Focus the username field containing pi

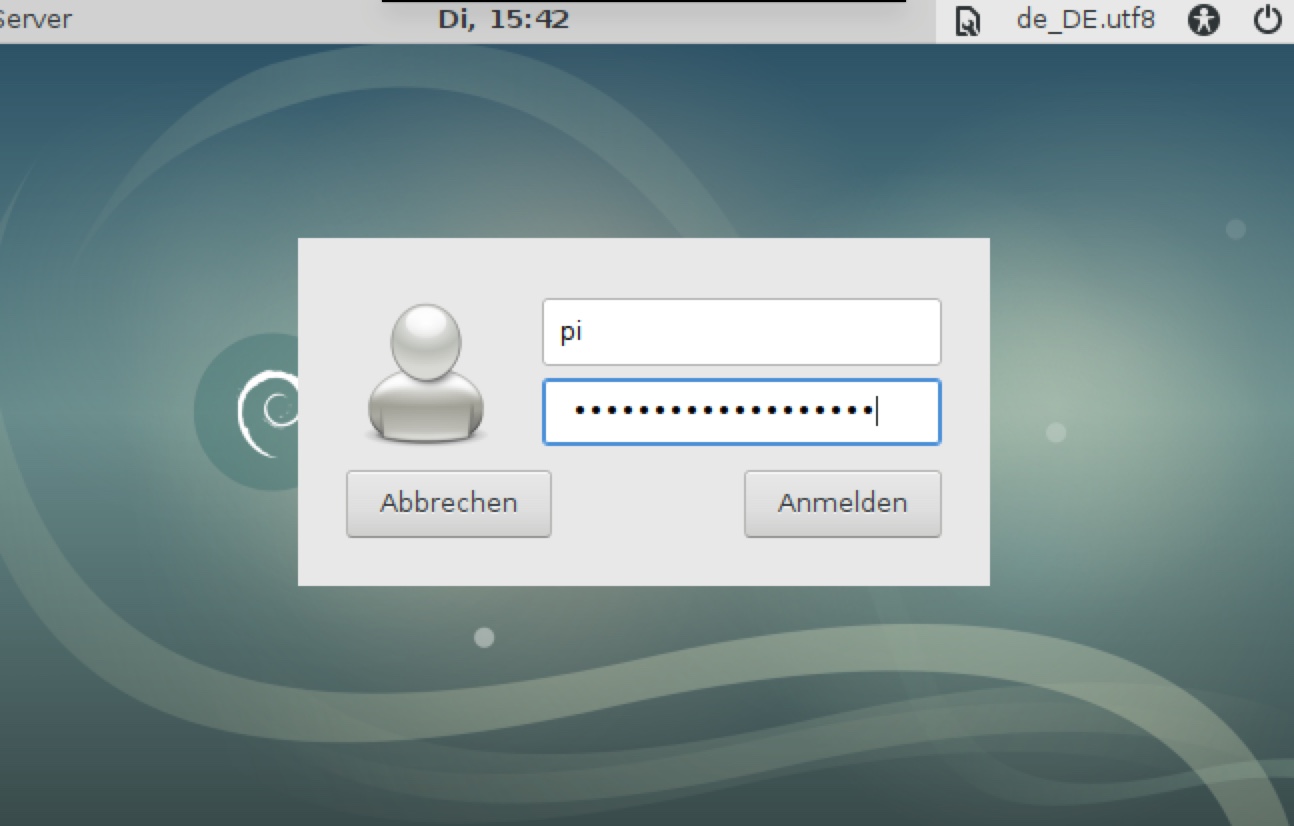(x=741, y=332)
